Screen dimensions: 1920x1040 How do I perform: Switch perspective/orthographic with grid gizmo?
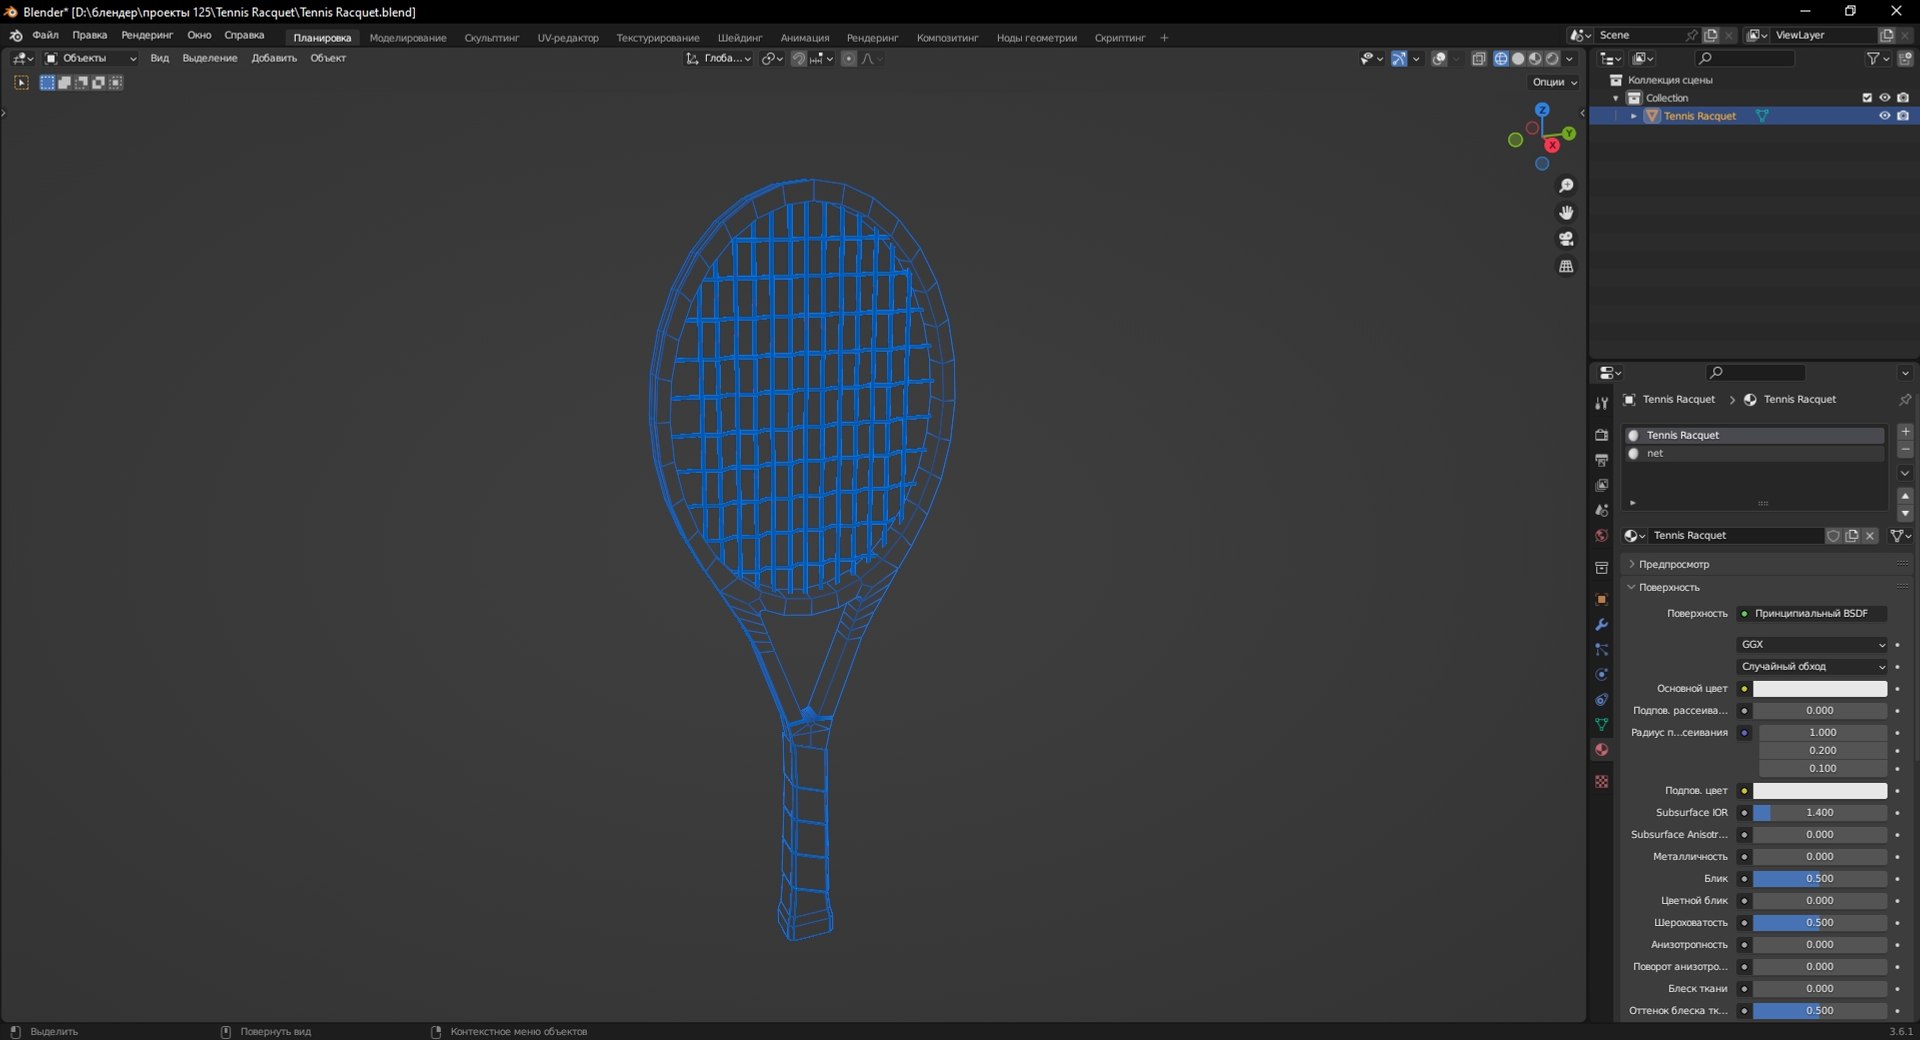coord(1566,266)
